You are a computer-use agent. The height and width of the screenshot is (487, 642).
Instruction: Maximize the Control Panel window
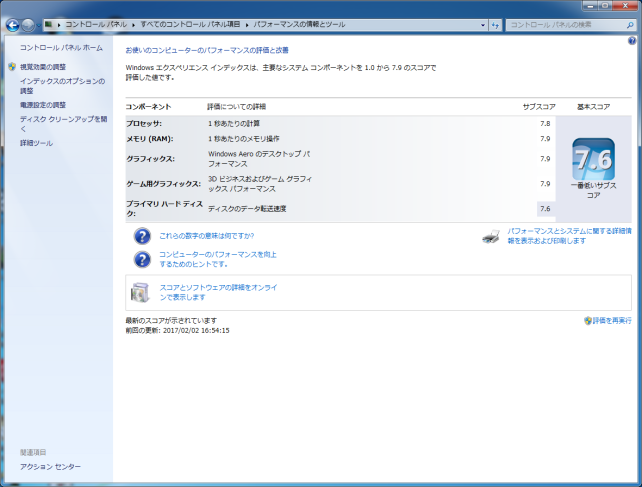pos(605,5)
